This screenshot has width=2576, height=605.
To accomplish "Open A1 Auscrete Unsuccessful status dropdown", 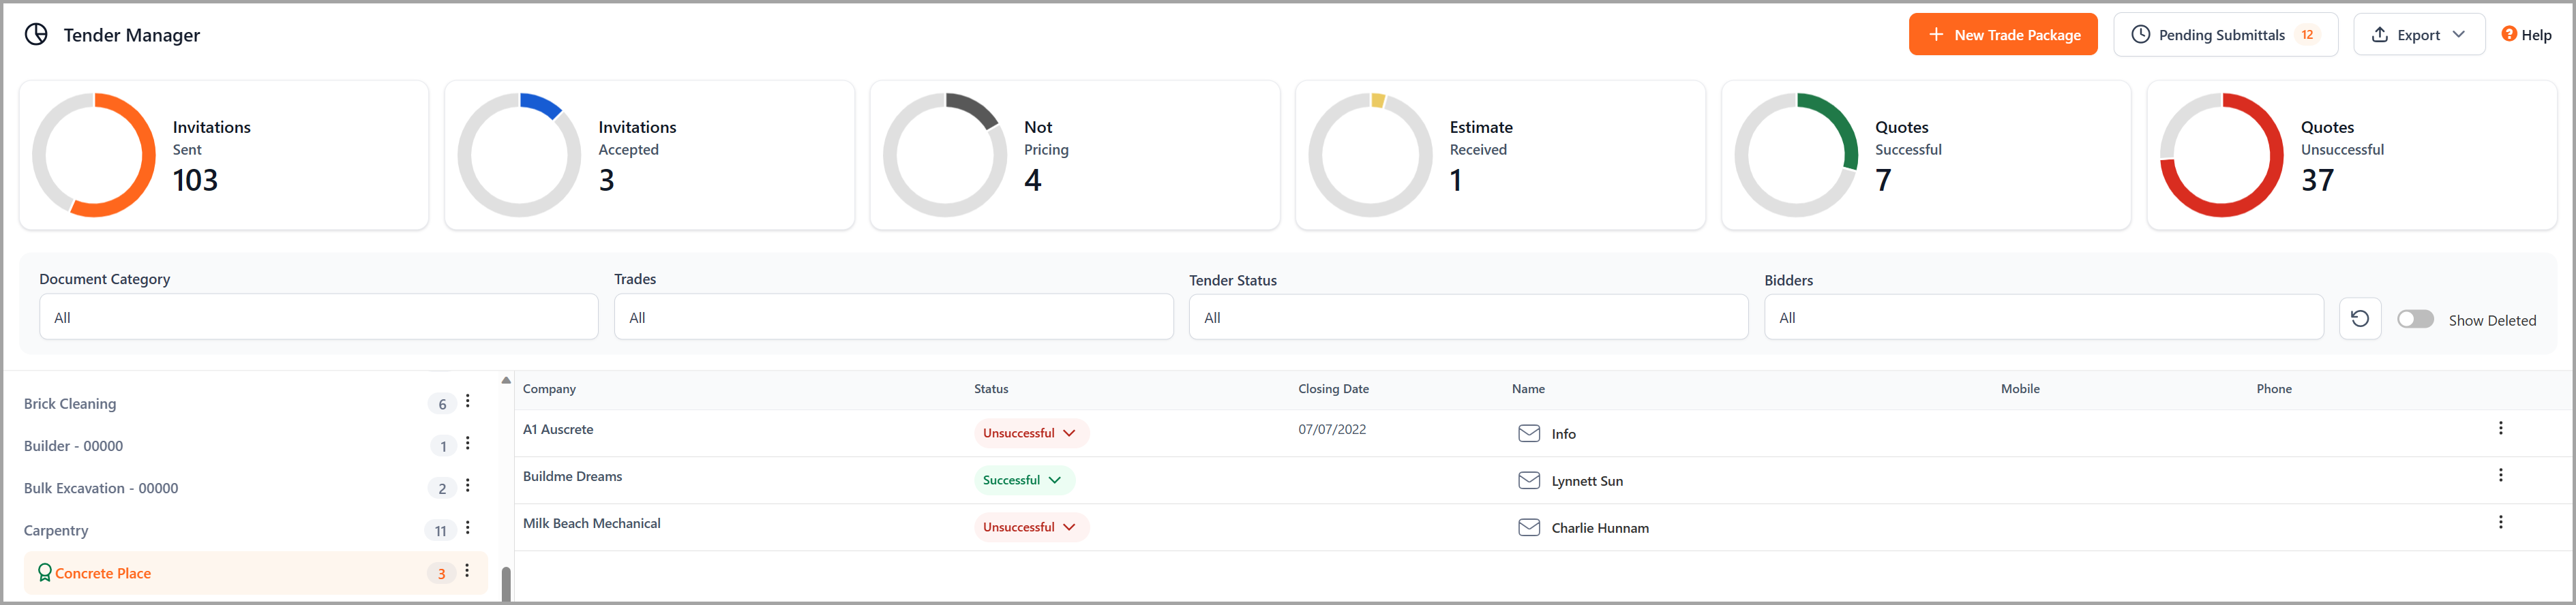I will coord(1031,433).
